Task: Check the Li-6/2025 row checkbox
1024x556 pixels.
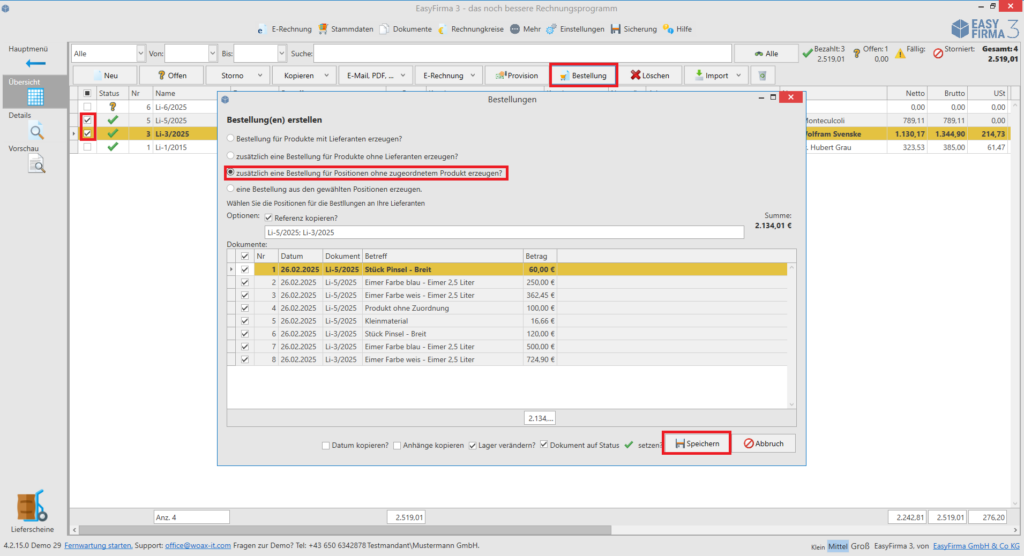Action: 88,106
